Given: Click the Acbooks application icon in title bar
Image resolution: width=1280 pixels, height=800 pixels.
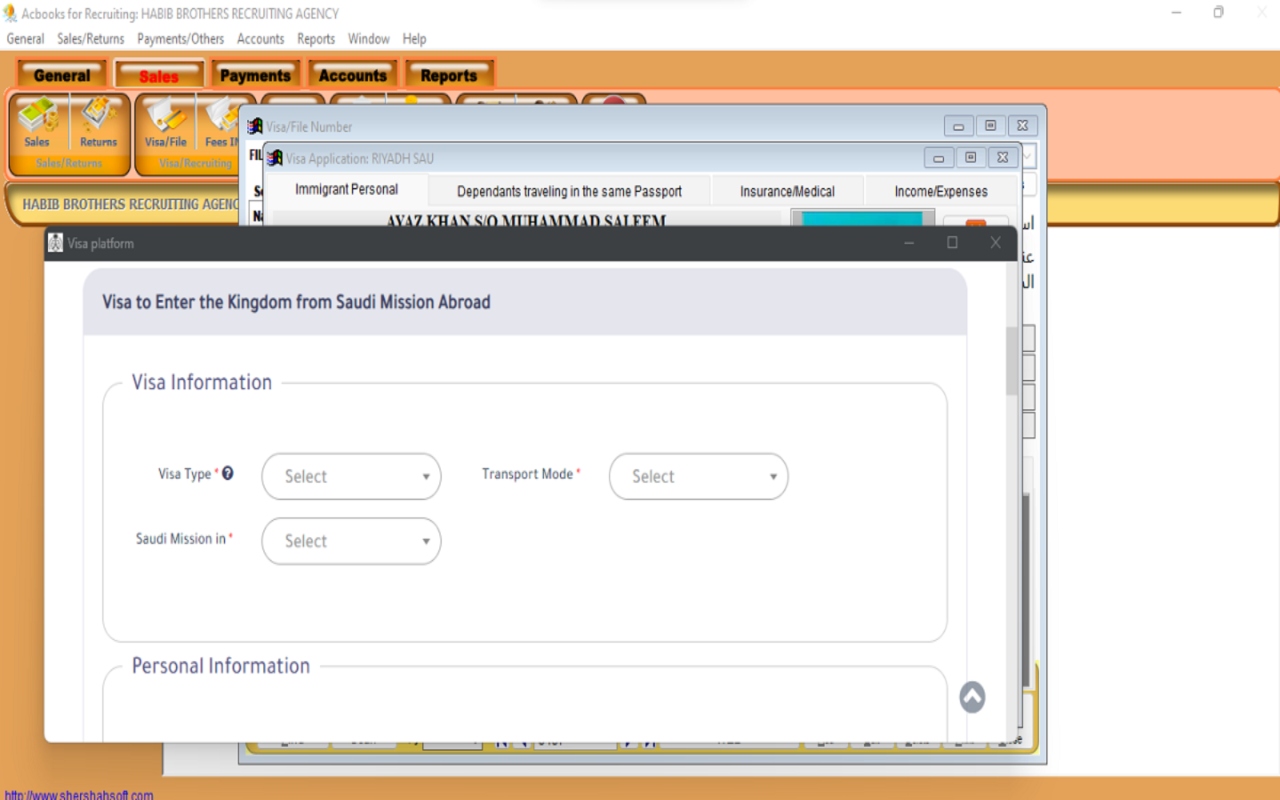Looking at the screenshot, I should [10, 13].
